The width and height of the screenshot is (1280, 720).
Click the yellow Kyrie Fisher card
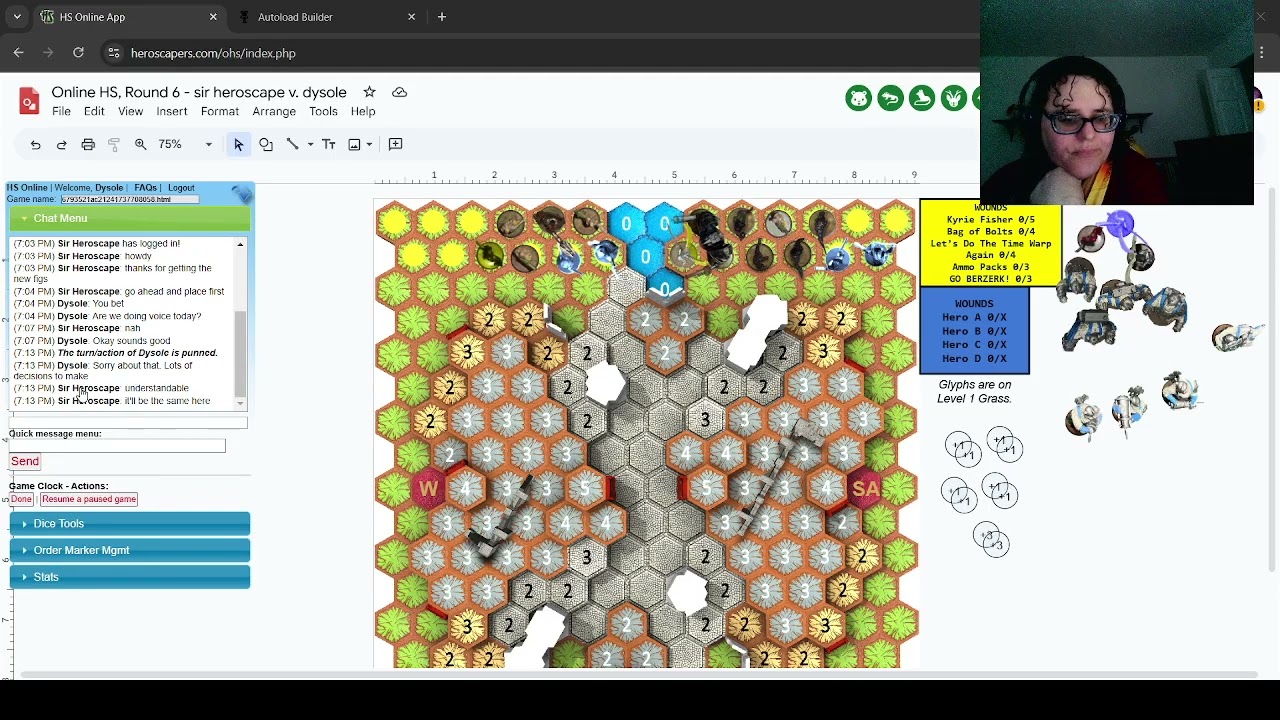point(990,243)
